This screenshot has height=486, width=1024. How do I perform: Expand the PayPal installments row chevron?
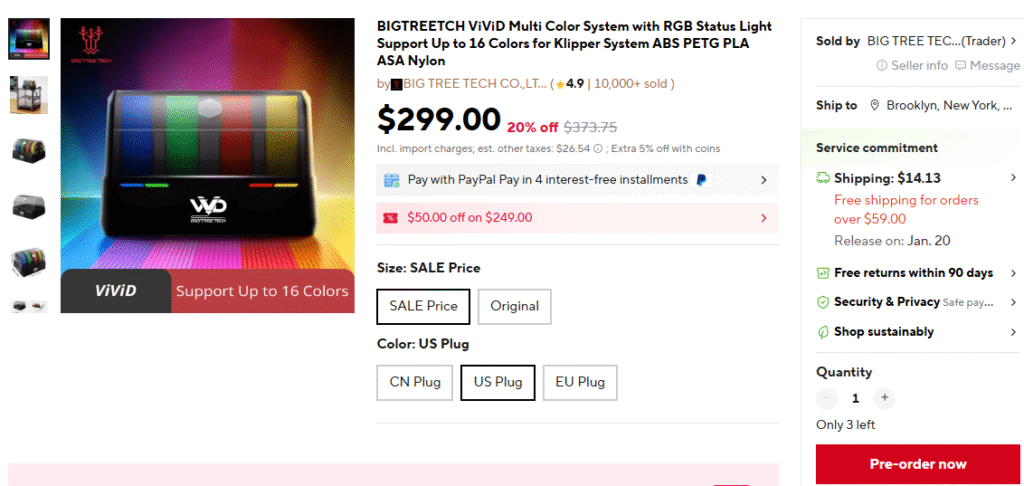(764, 180)
